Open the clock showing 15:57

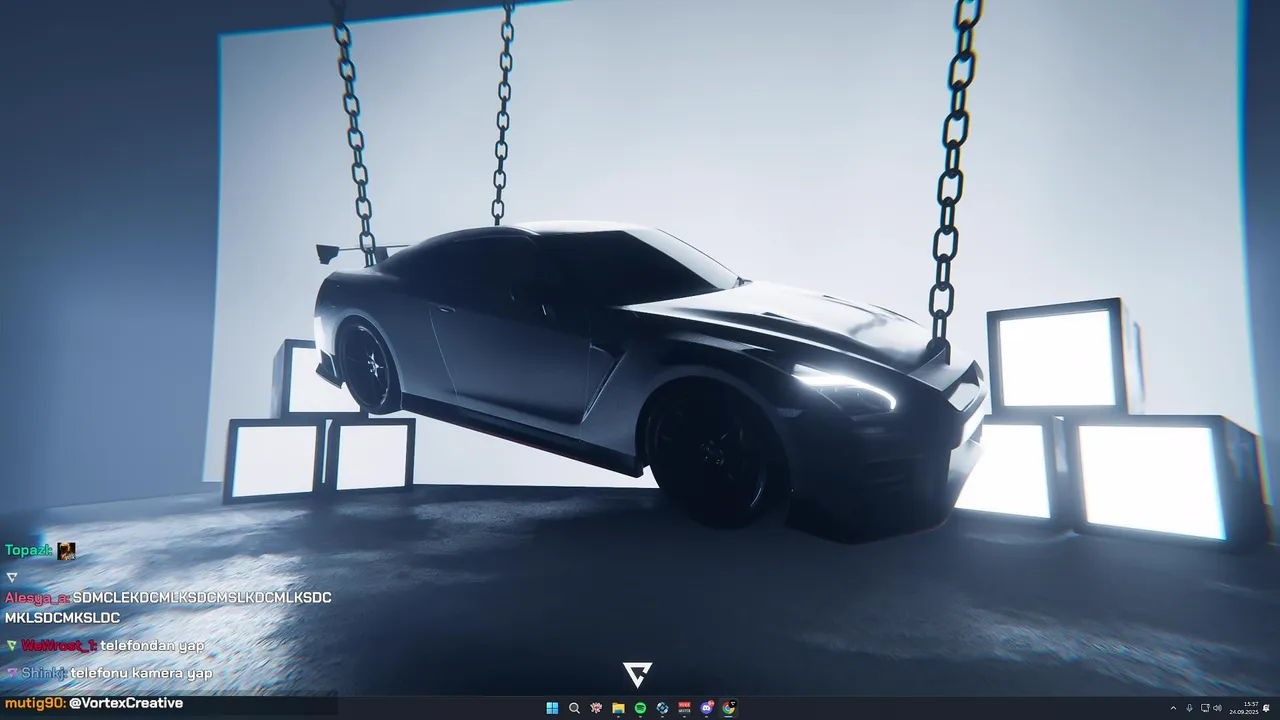(1244, 708)
